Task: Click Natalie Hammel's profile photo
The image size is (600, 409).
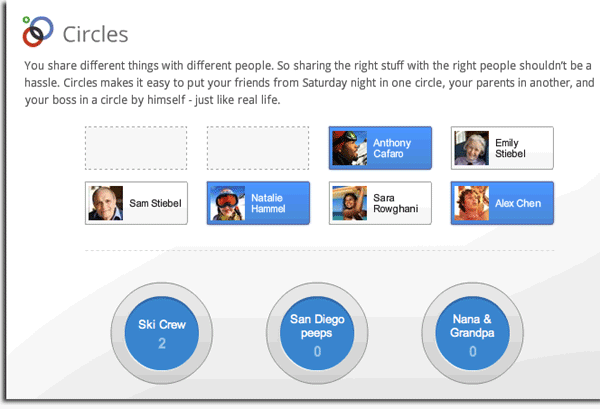Action: (x=228, y=203)
